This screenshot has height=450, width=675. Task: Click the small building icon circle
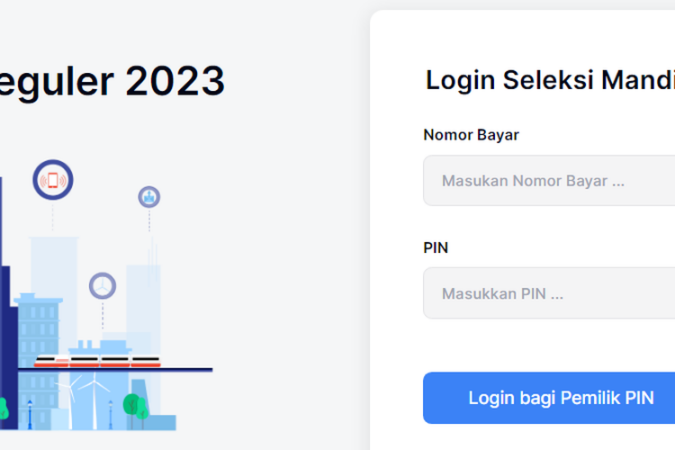[149, 197]
